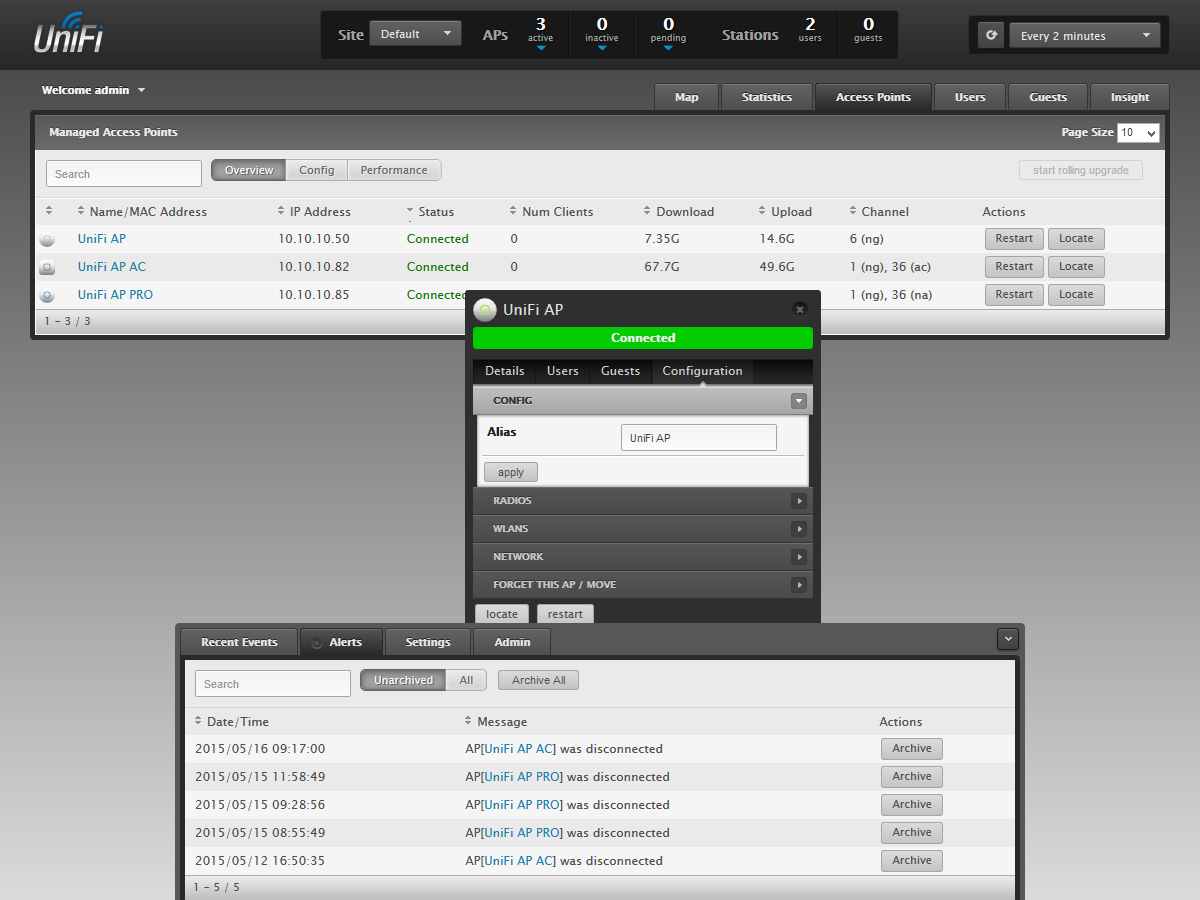Open the Statistics tab
The width and height of the screenshot is (1200, 900).
coord(767,97)
